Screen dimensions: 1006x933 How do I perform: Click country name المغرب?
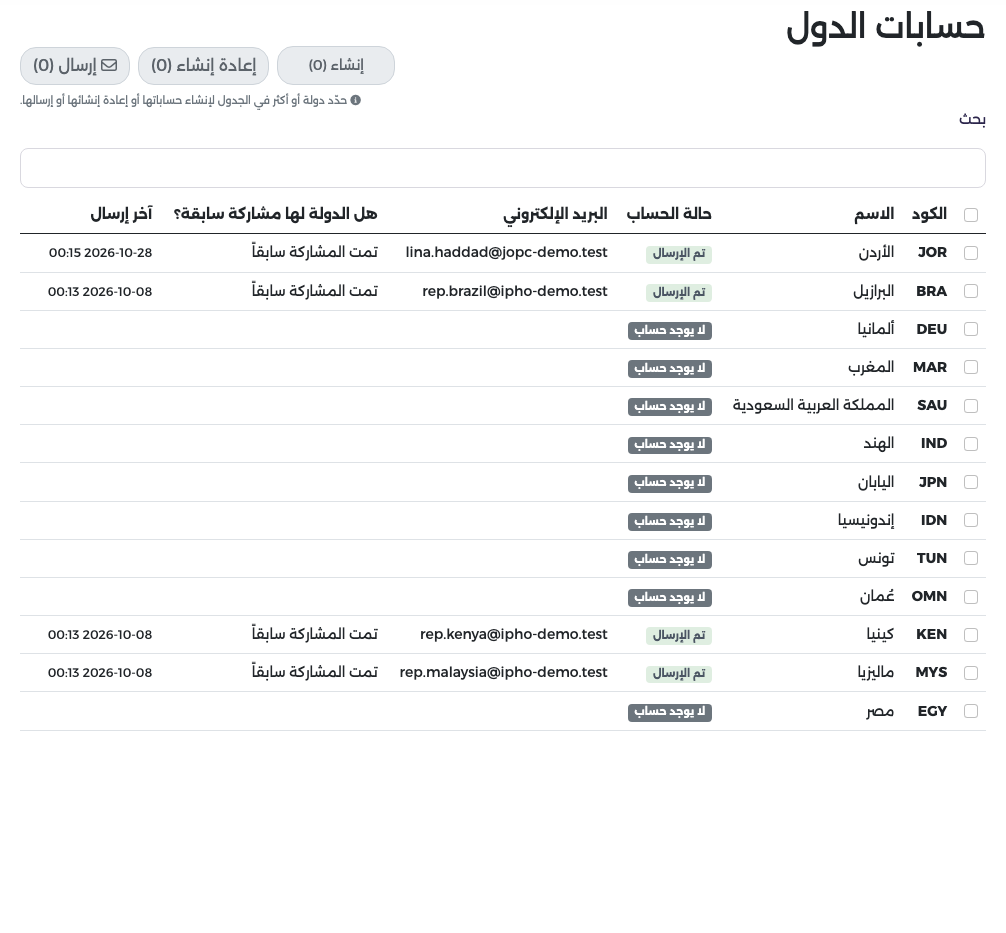click(871, 367)
